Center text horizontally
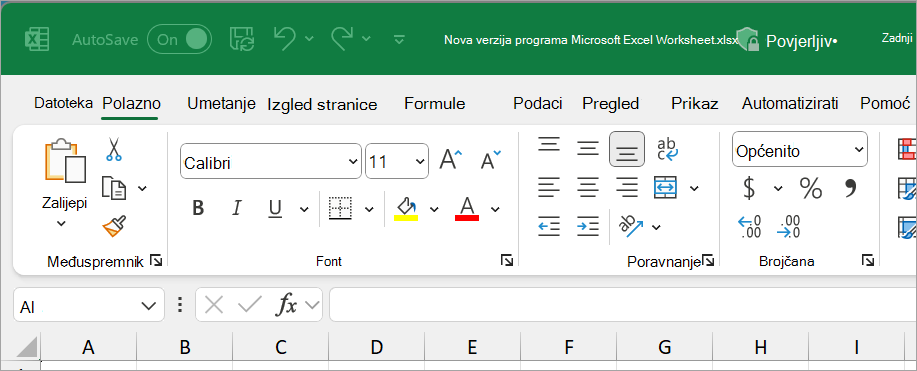 click(x=588, y=188)
